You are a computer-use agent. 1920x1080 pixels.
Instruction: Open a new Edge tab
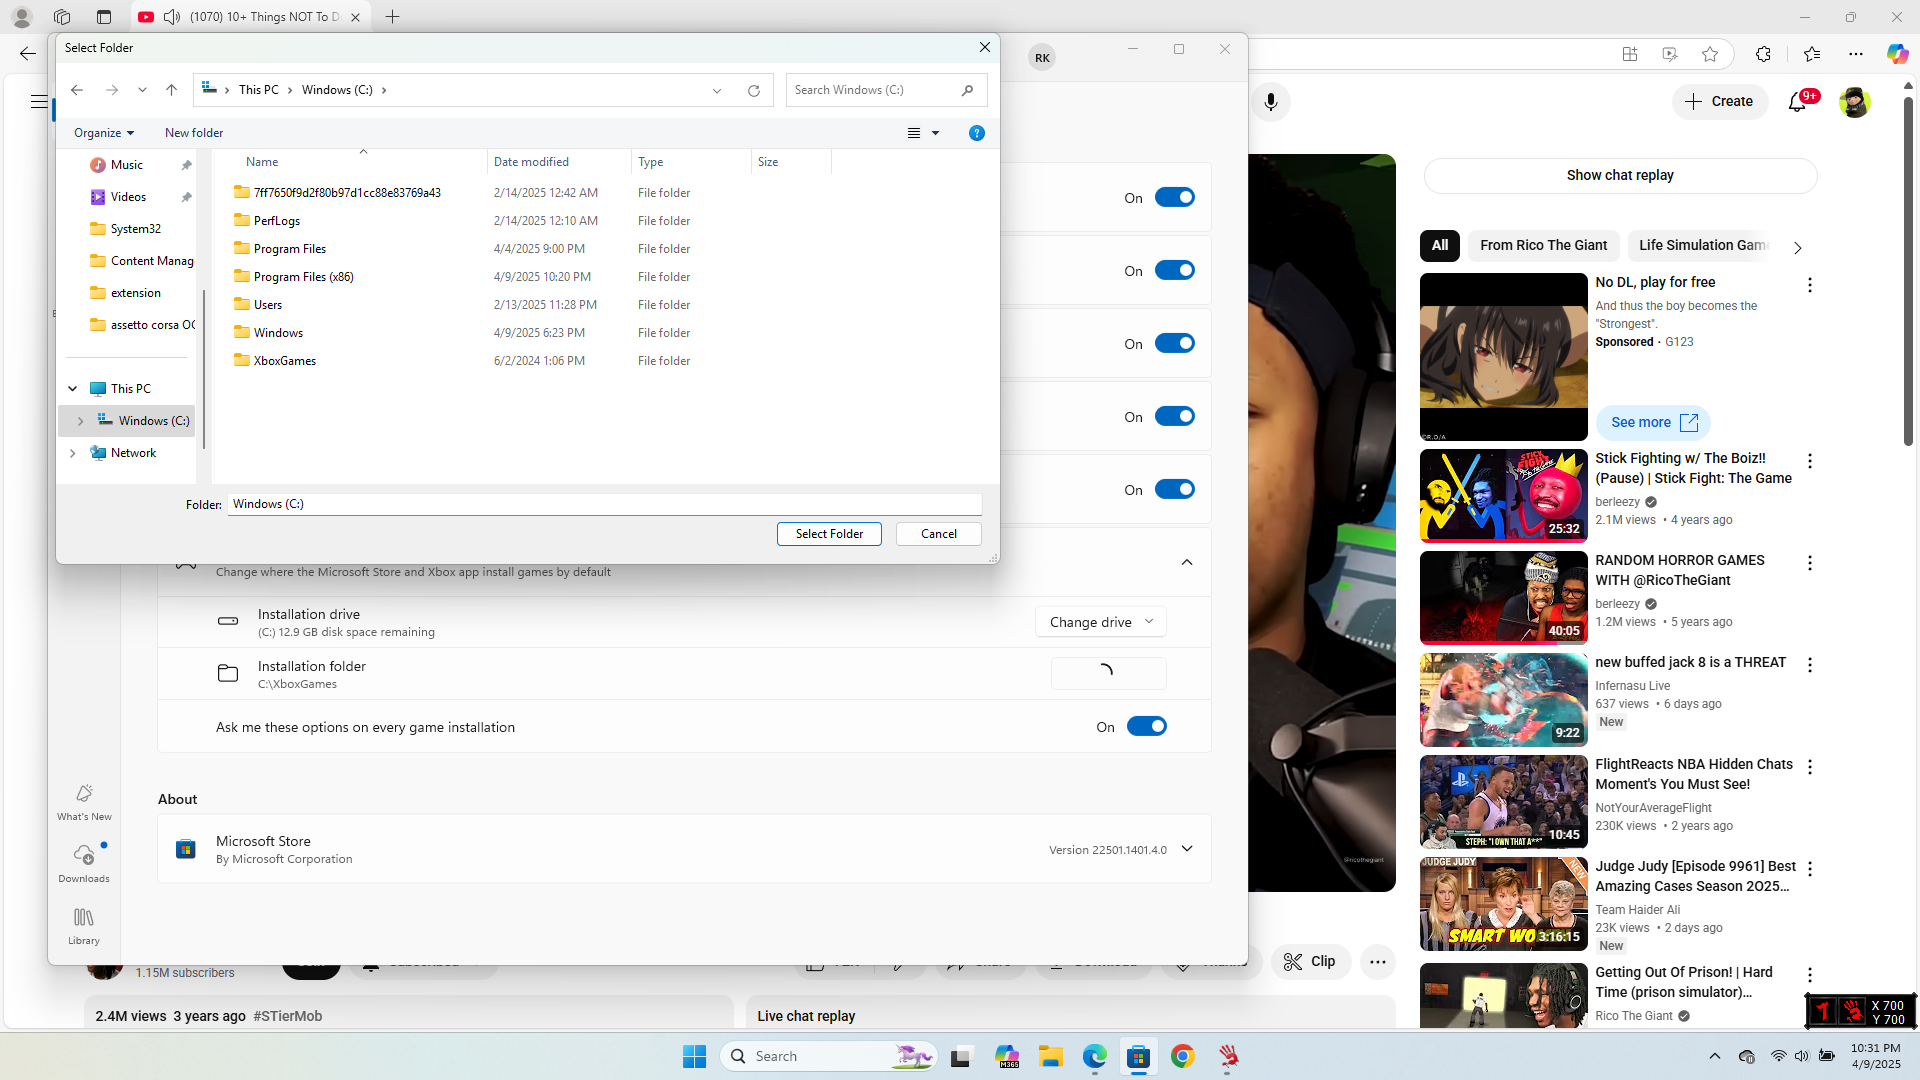pyautogui.click(x=393, y=17)
